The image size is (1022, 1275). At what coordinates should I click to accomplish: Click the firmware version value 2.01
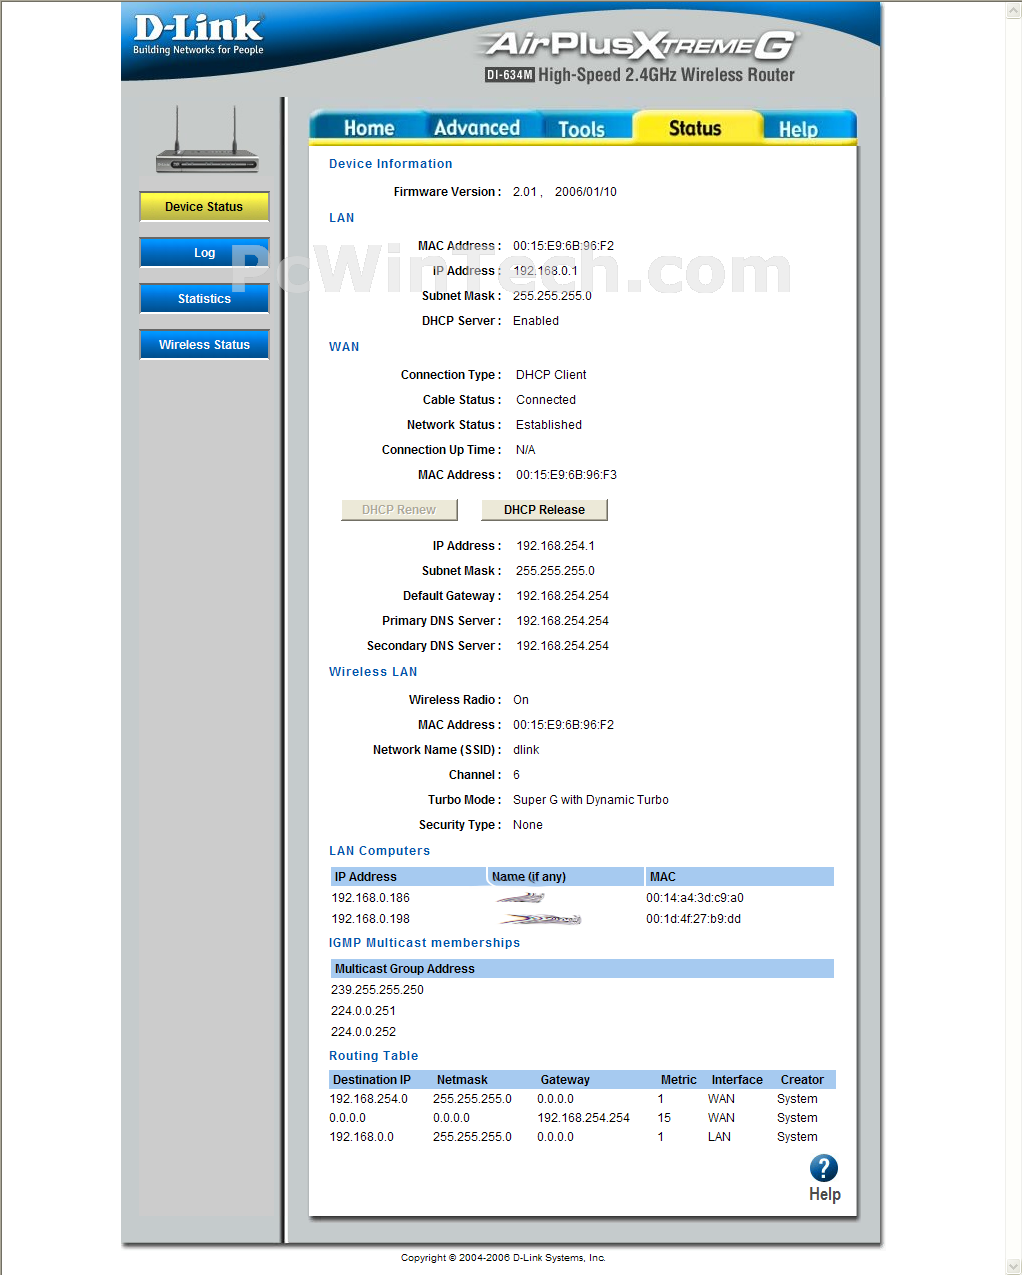525,192
